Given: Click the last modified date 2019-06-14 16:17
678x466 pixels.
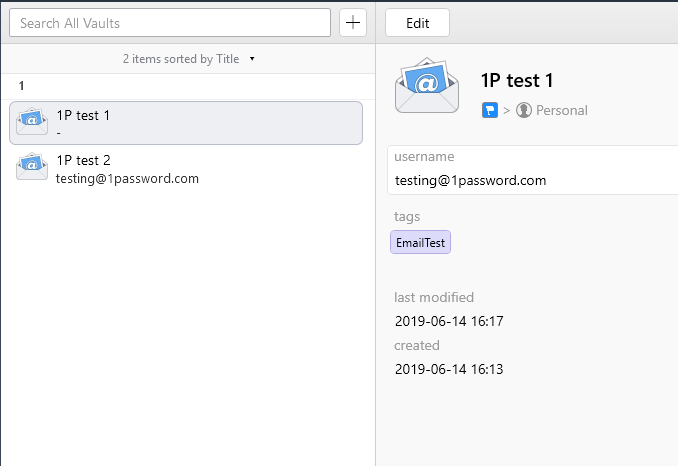Looking at the screenshot, I should pos(449,321).
